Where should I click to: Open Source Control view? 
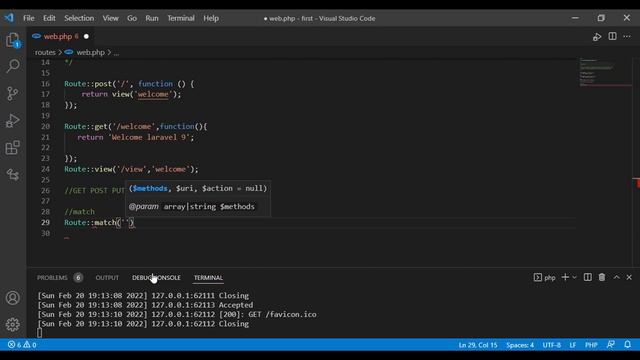pyautogui.click(x=13, y=93)
